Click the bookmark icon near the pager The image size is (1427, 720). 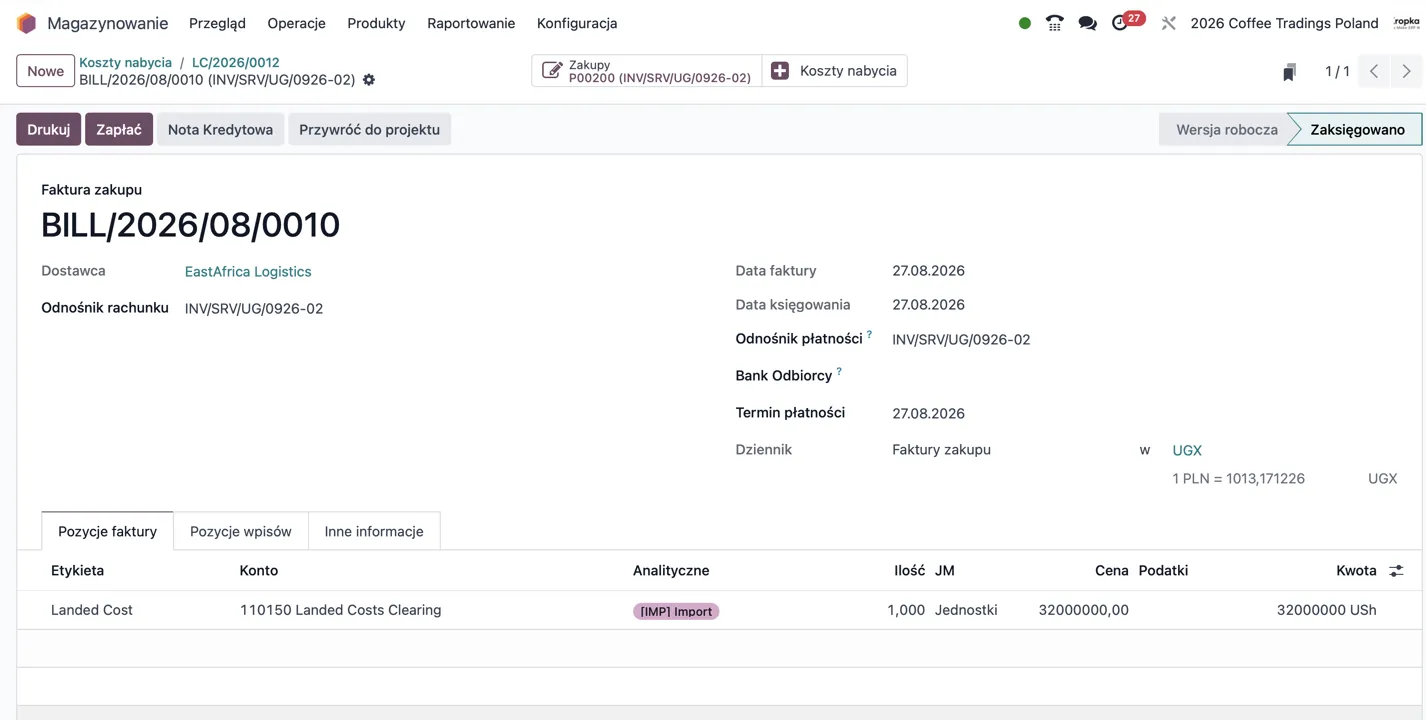tap(1289, 72)
